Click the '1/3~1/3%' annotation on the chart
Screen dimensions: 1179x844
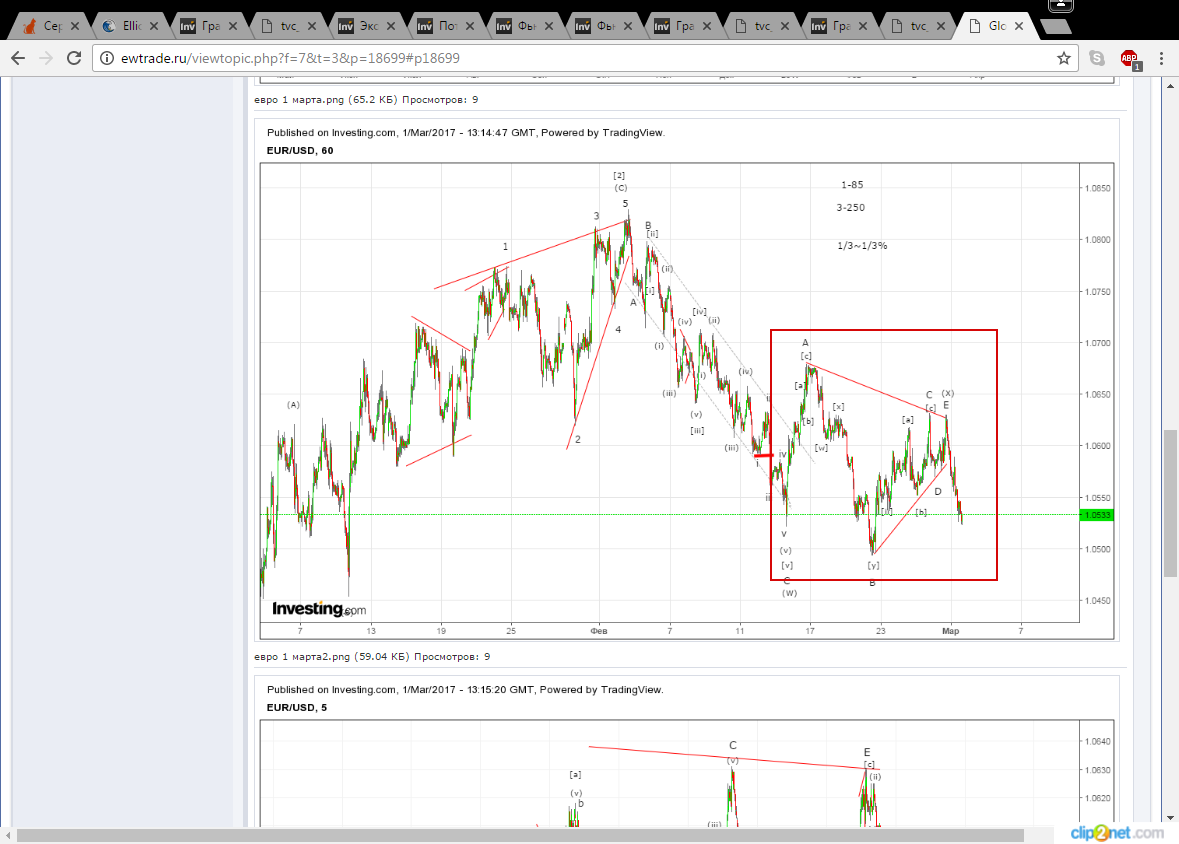pyautogui.click(x=862, y=246)
